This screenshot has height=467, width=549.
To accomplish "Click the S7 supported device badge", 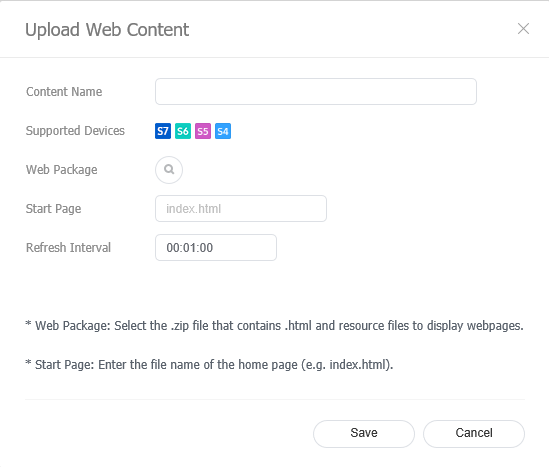I will click(x=163, y=131).
